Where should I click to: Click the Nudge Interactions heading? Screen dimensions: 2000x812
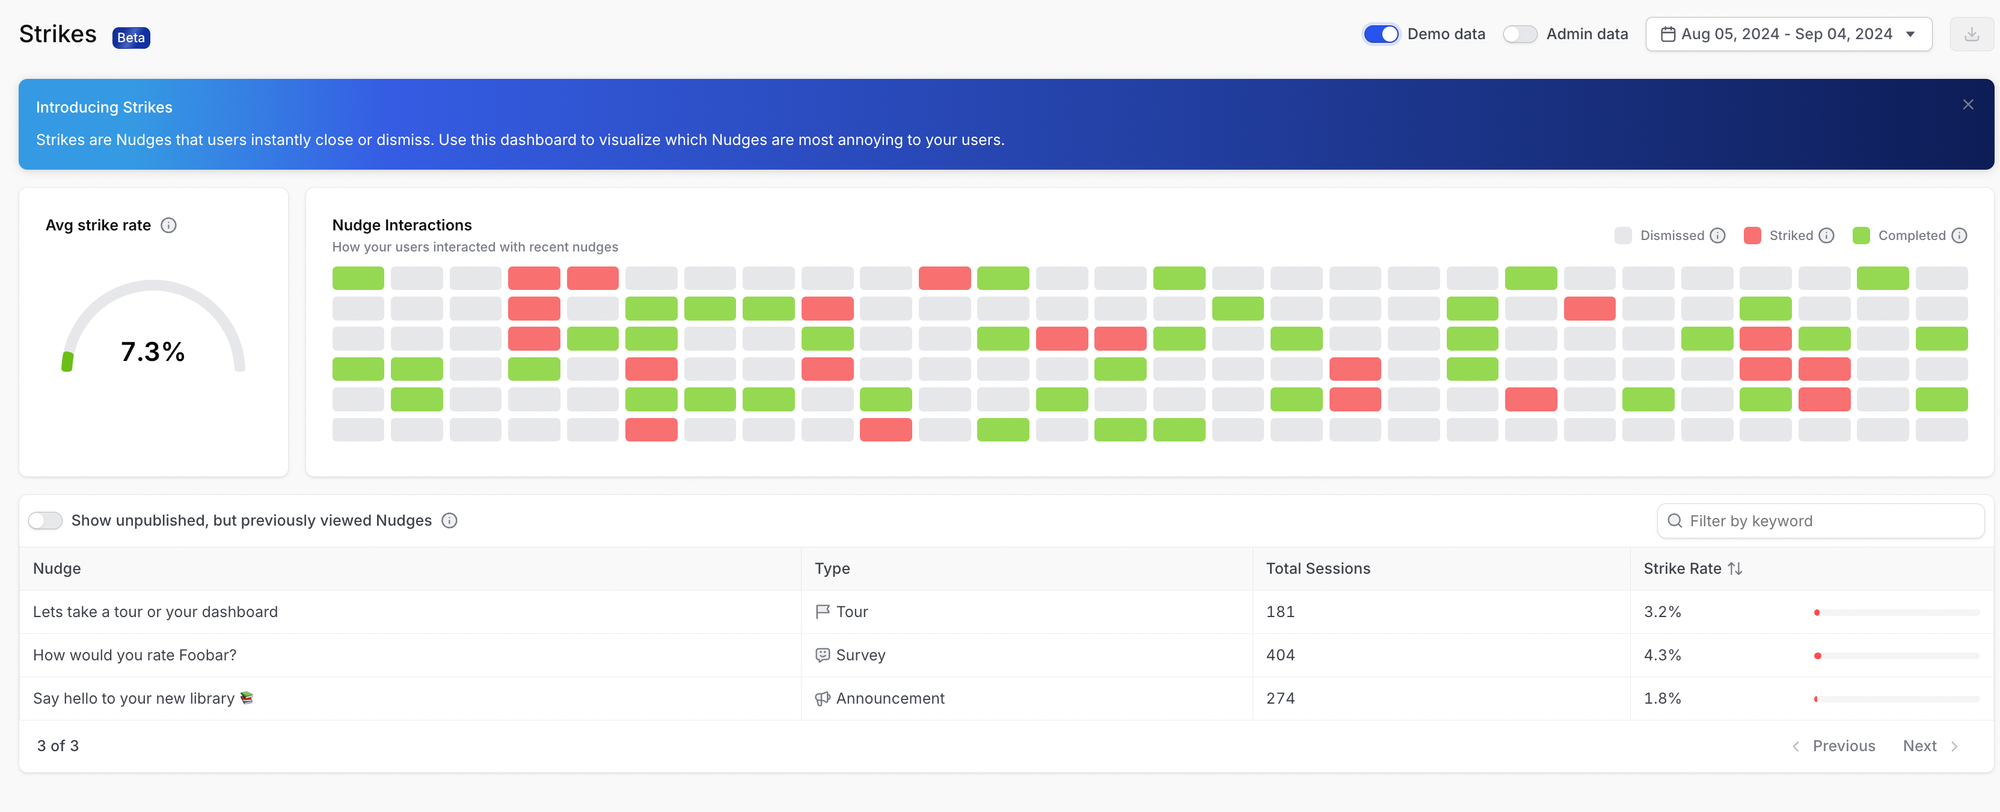click(402, 225)
